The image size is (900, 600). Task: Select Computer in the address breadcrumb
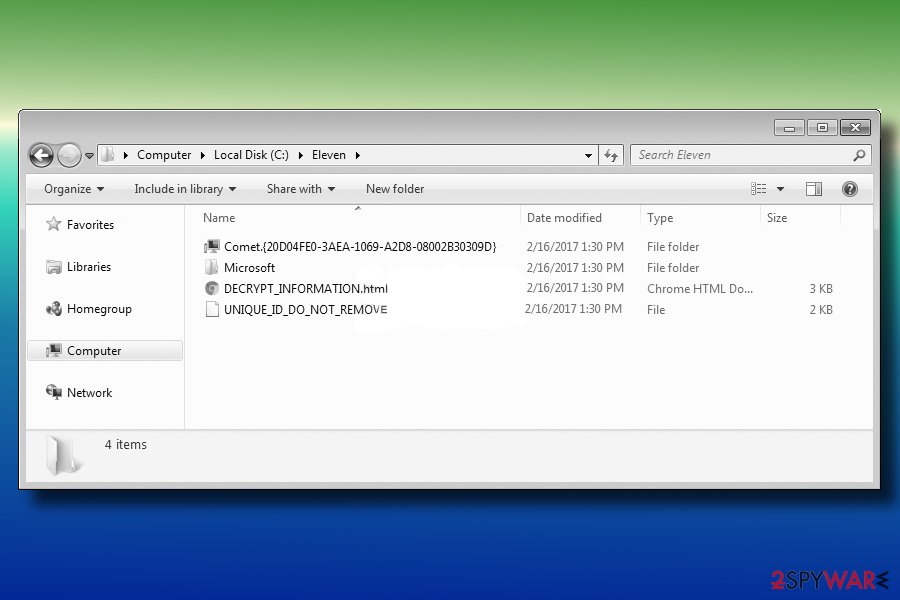[164, 155]
